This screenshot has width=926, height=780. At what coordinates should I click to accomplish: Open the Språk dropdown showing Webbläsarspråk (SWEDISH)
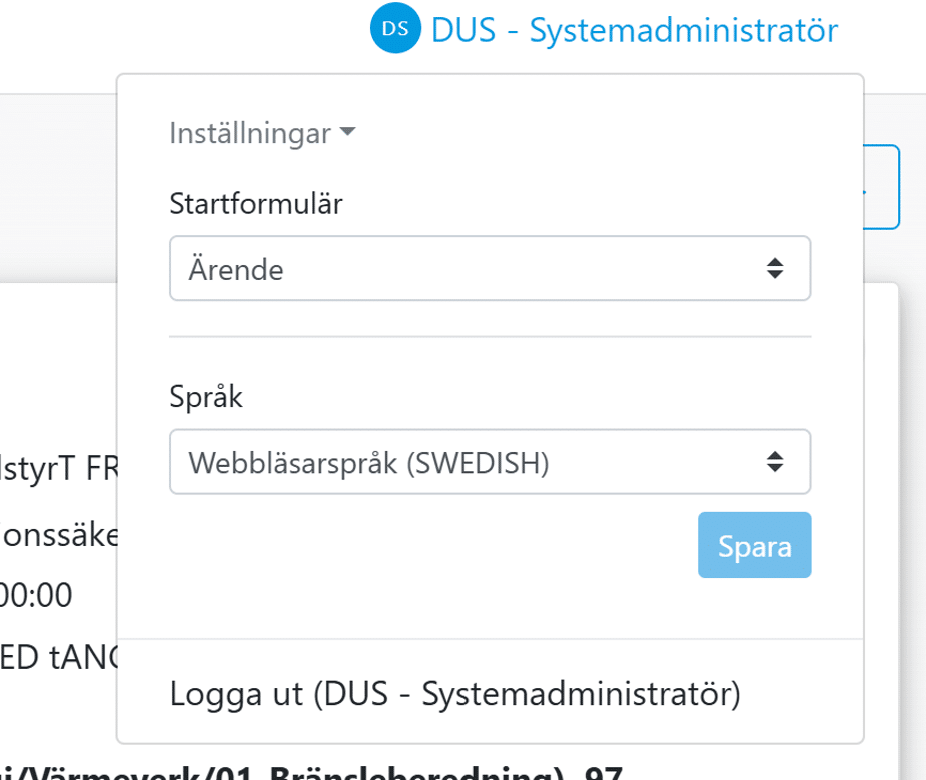tap(489, 462)
